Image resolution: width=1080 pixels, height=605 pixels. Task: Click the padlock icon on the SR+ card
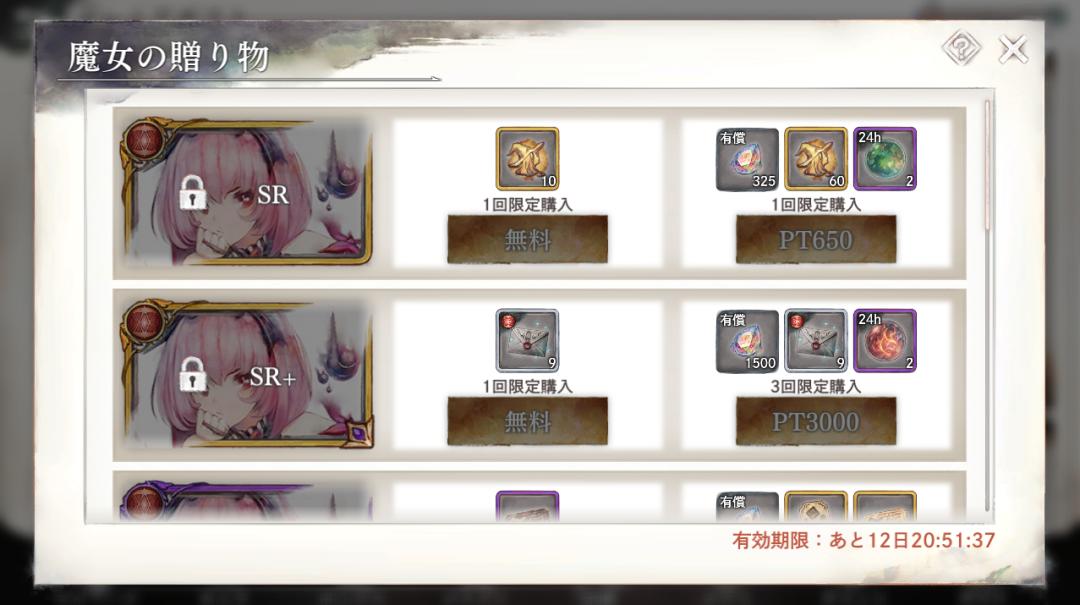pyautogui.click(x=193, y=375)
